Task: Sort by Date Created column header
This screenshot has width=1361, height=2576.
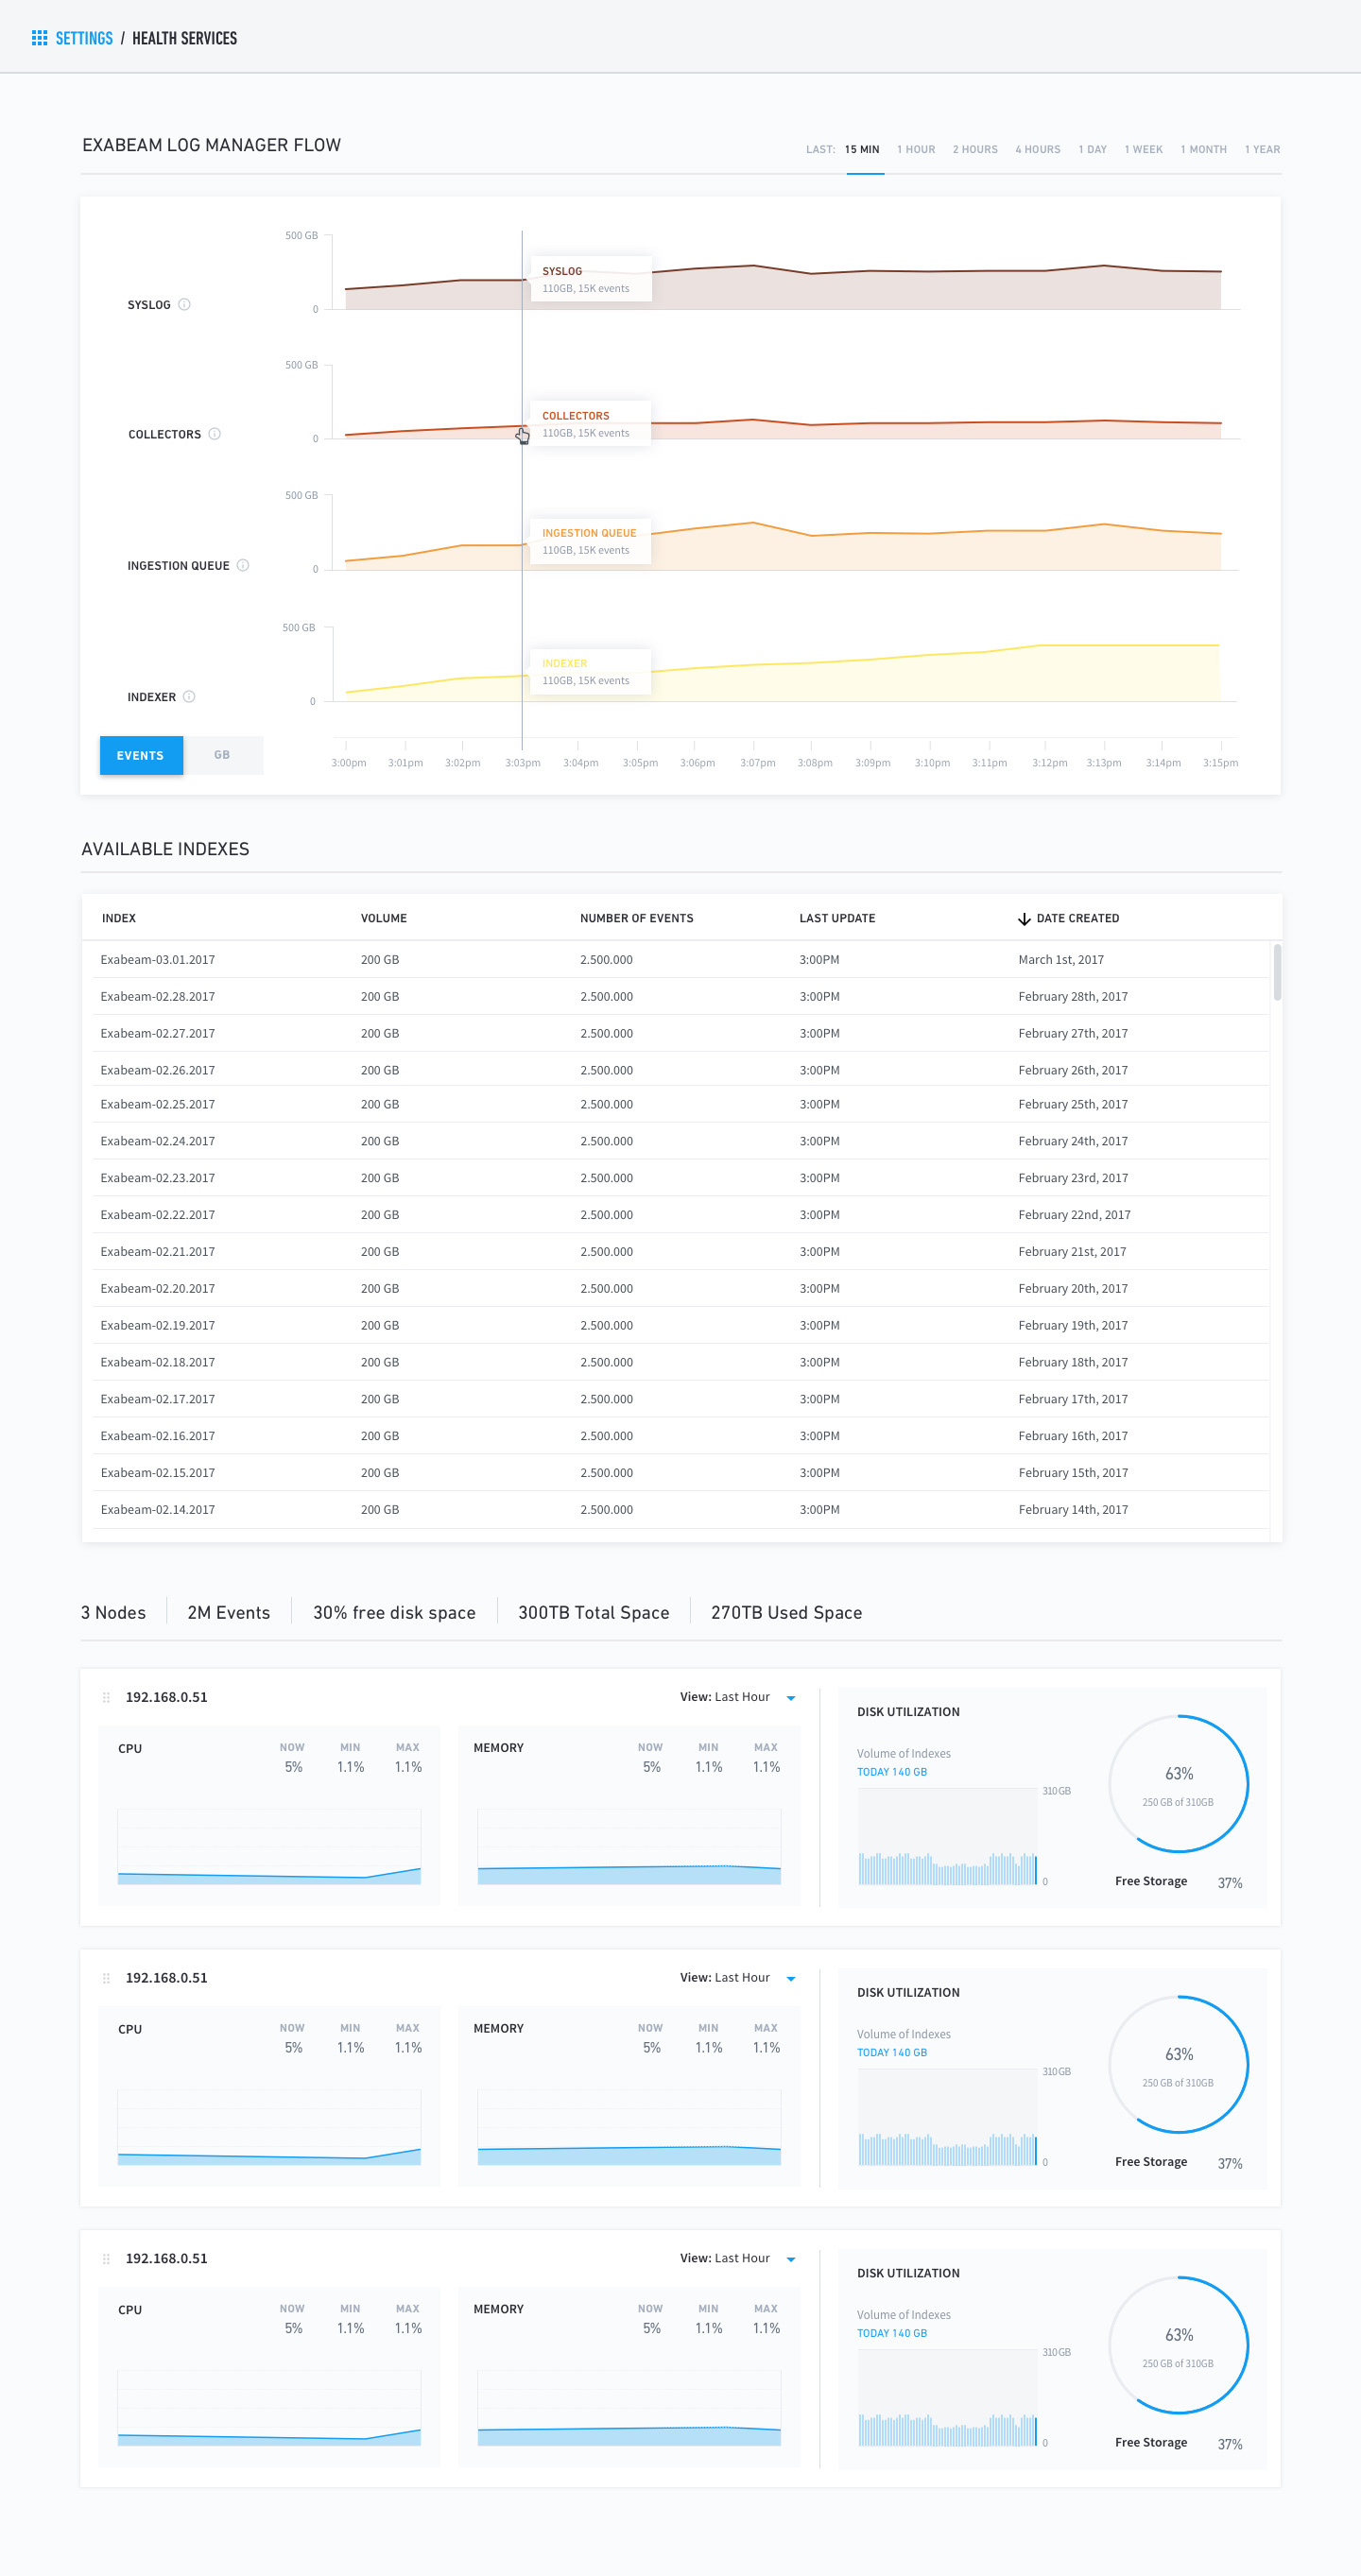Action: coord(1077,918)
